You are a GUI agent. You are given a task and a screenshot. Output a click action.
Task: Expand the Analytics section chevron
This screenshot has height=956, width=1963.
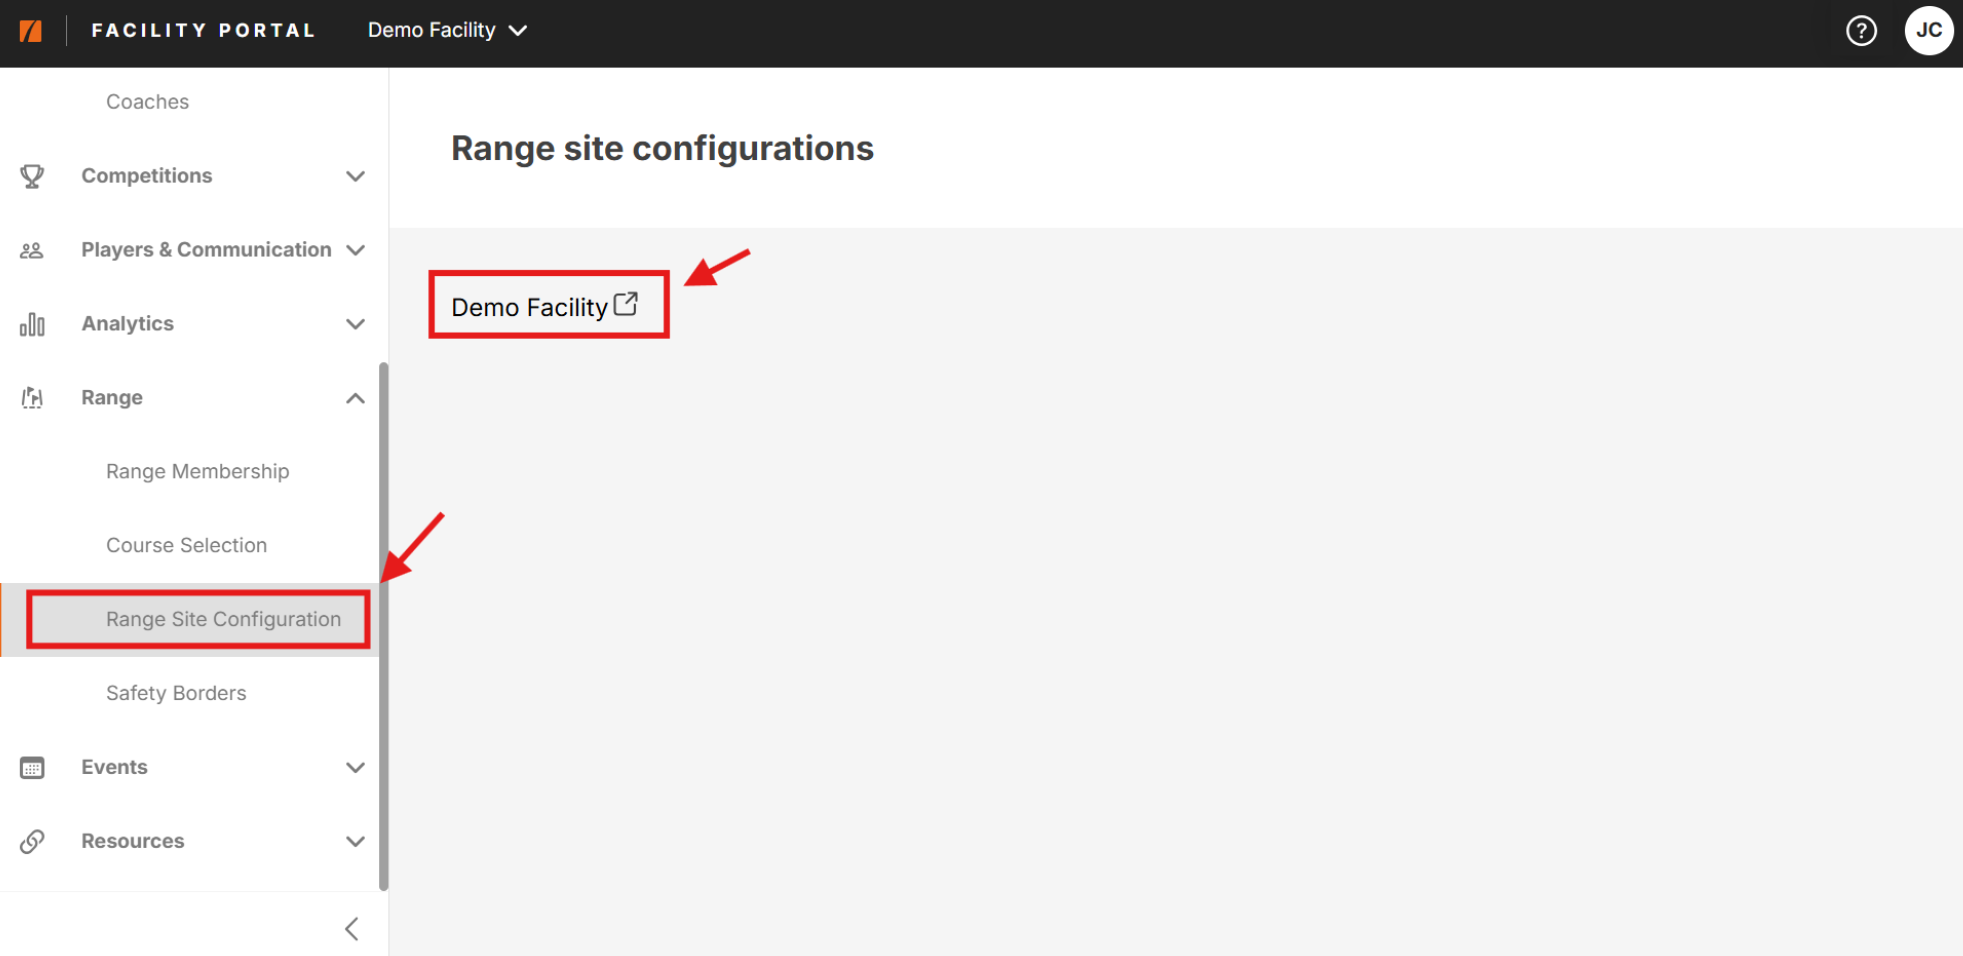click(355, 324)
